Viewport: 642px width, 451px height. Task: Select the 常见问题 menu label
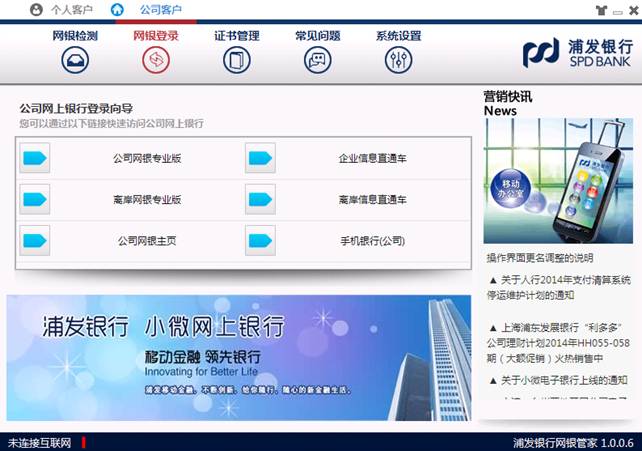click(x=317, y=36)
